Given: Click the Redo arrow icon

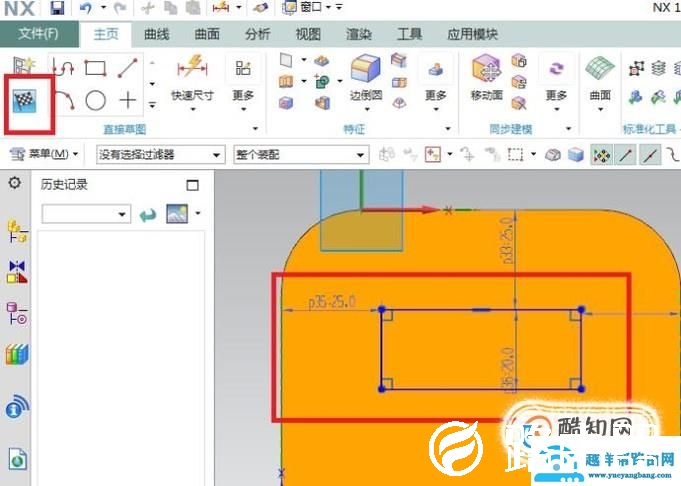Looking at the screenshot, I should pyautogui.click(x=120, y=8).
